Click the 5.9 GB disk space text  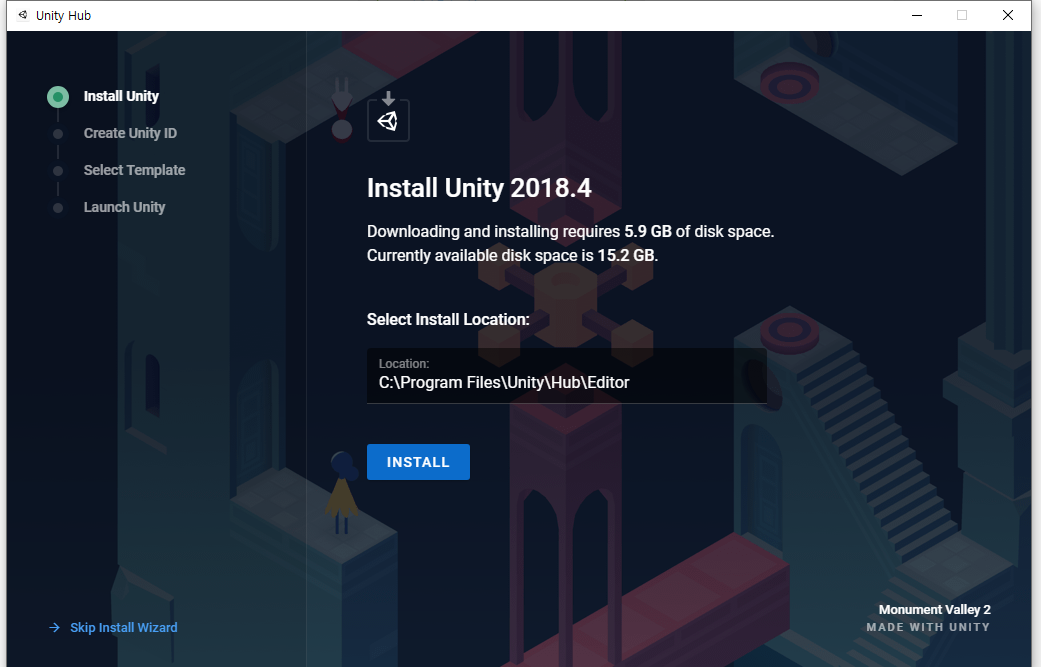[x=647, y=232]
